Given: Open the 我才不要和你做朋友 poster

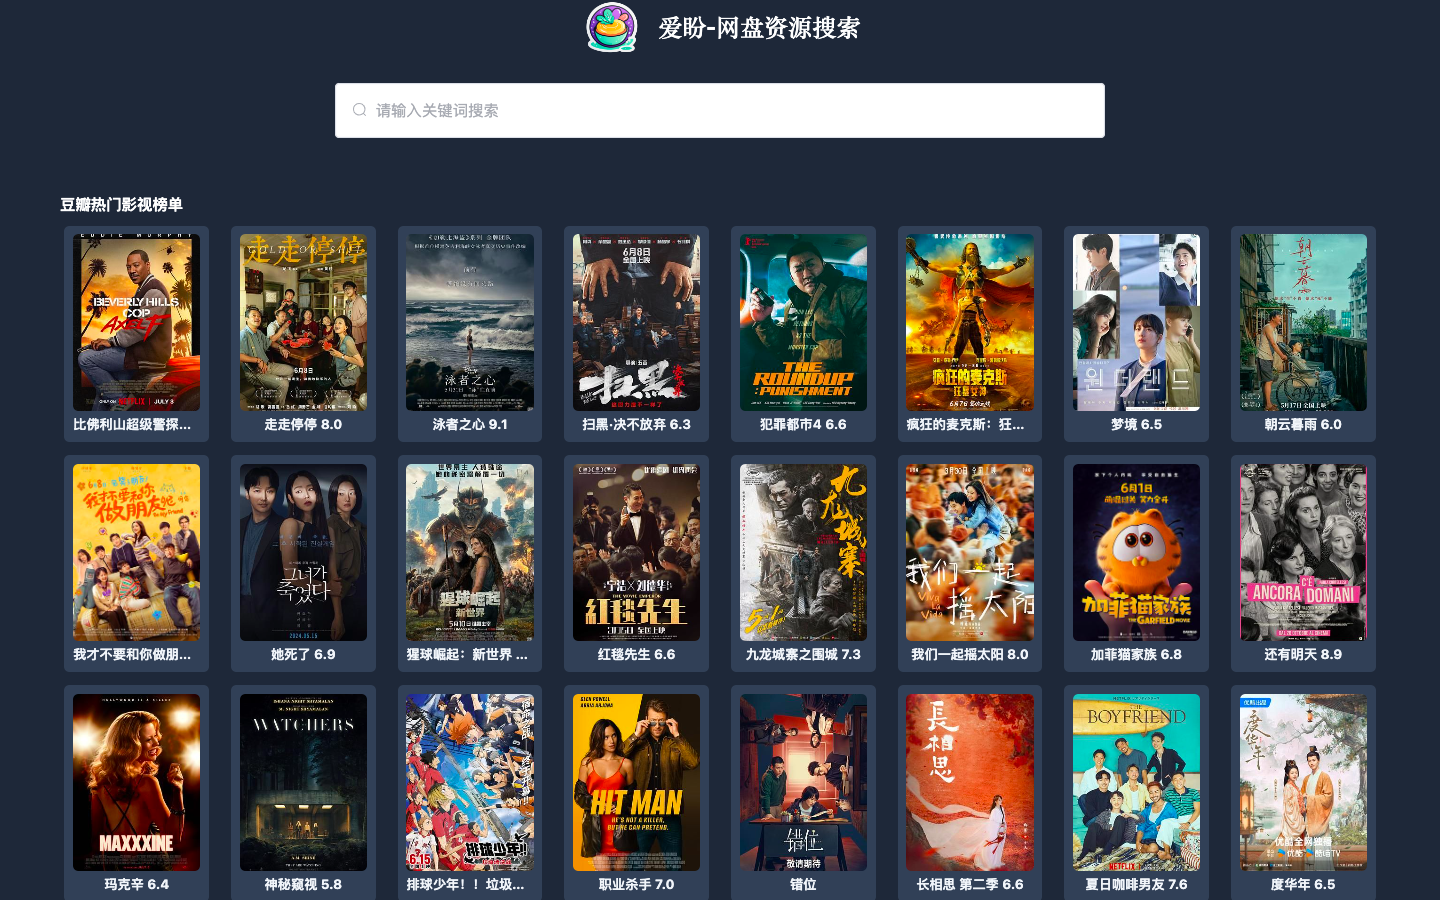Looking at the screenshot, I should click(136, 552).
